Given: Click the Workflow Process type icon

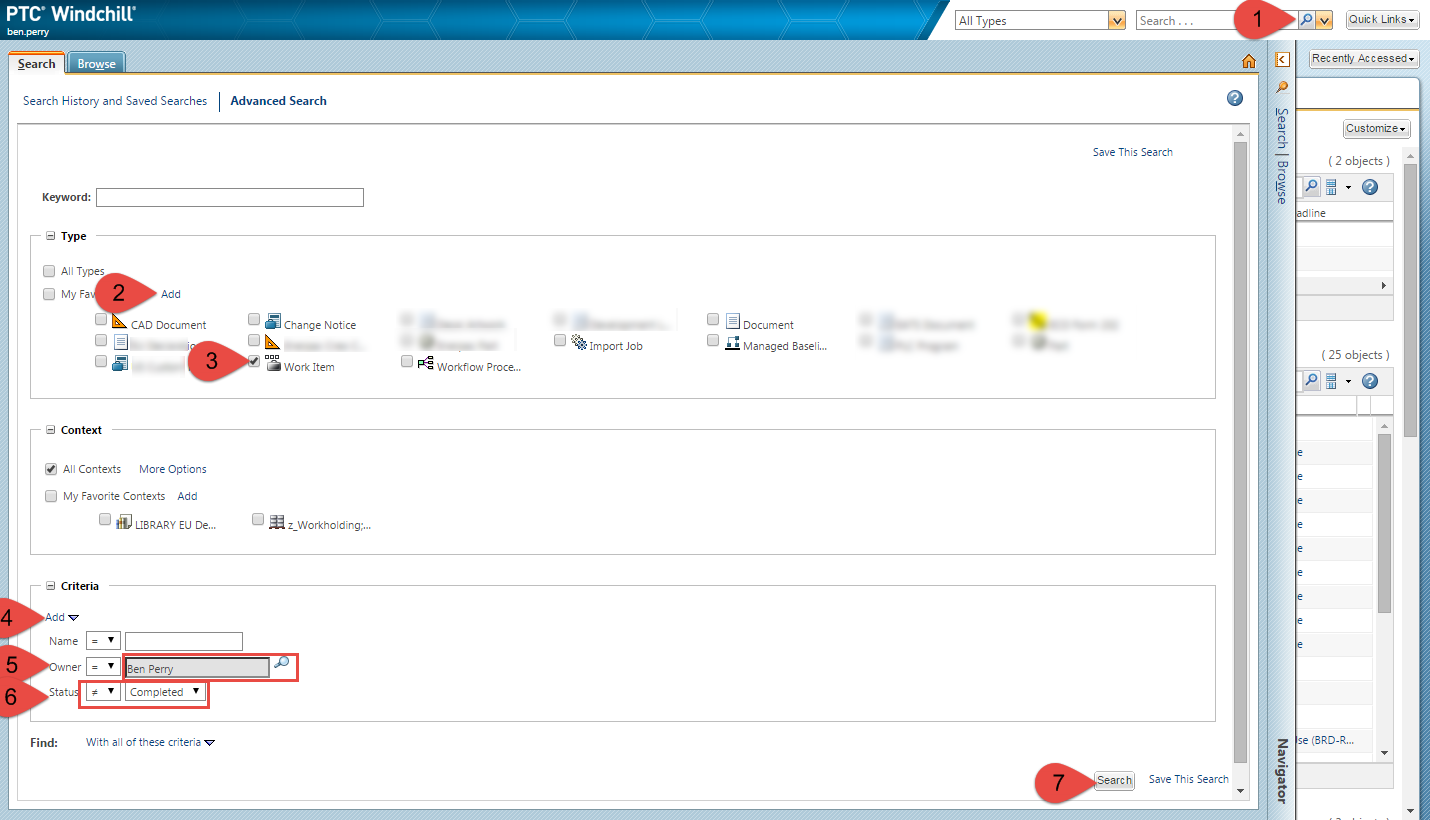Looking at the screenshot, I should [x=425, y=363].
